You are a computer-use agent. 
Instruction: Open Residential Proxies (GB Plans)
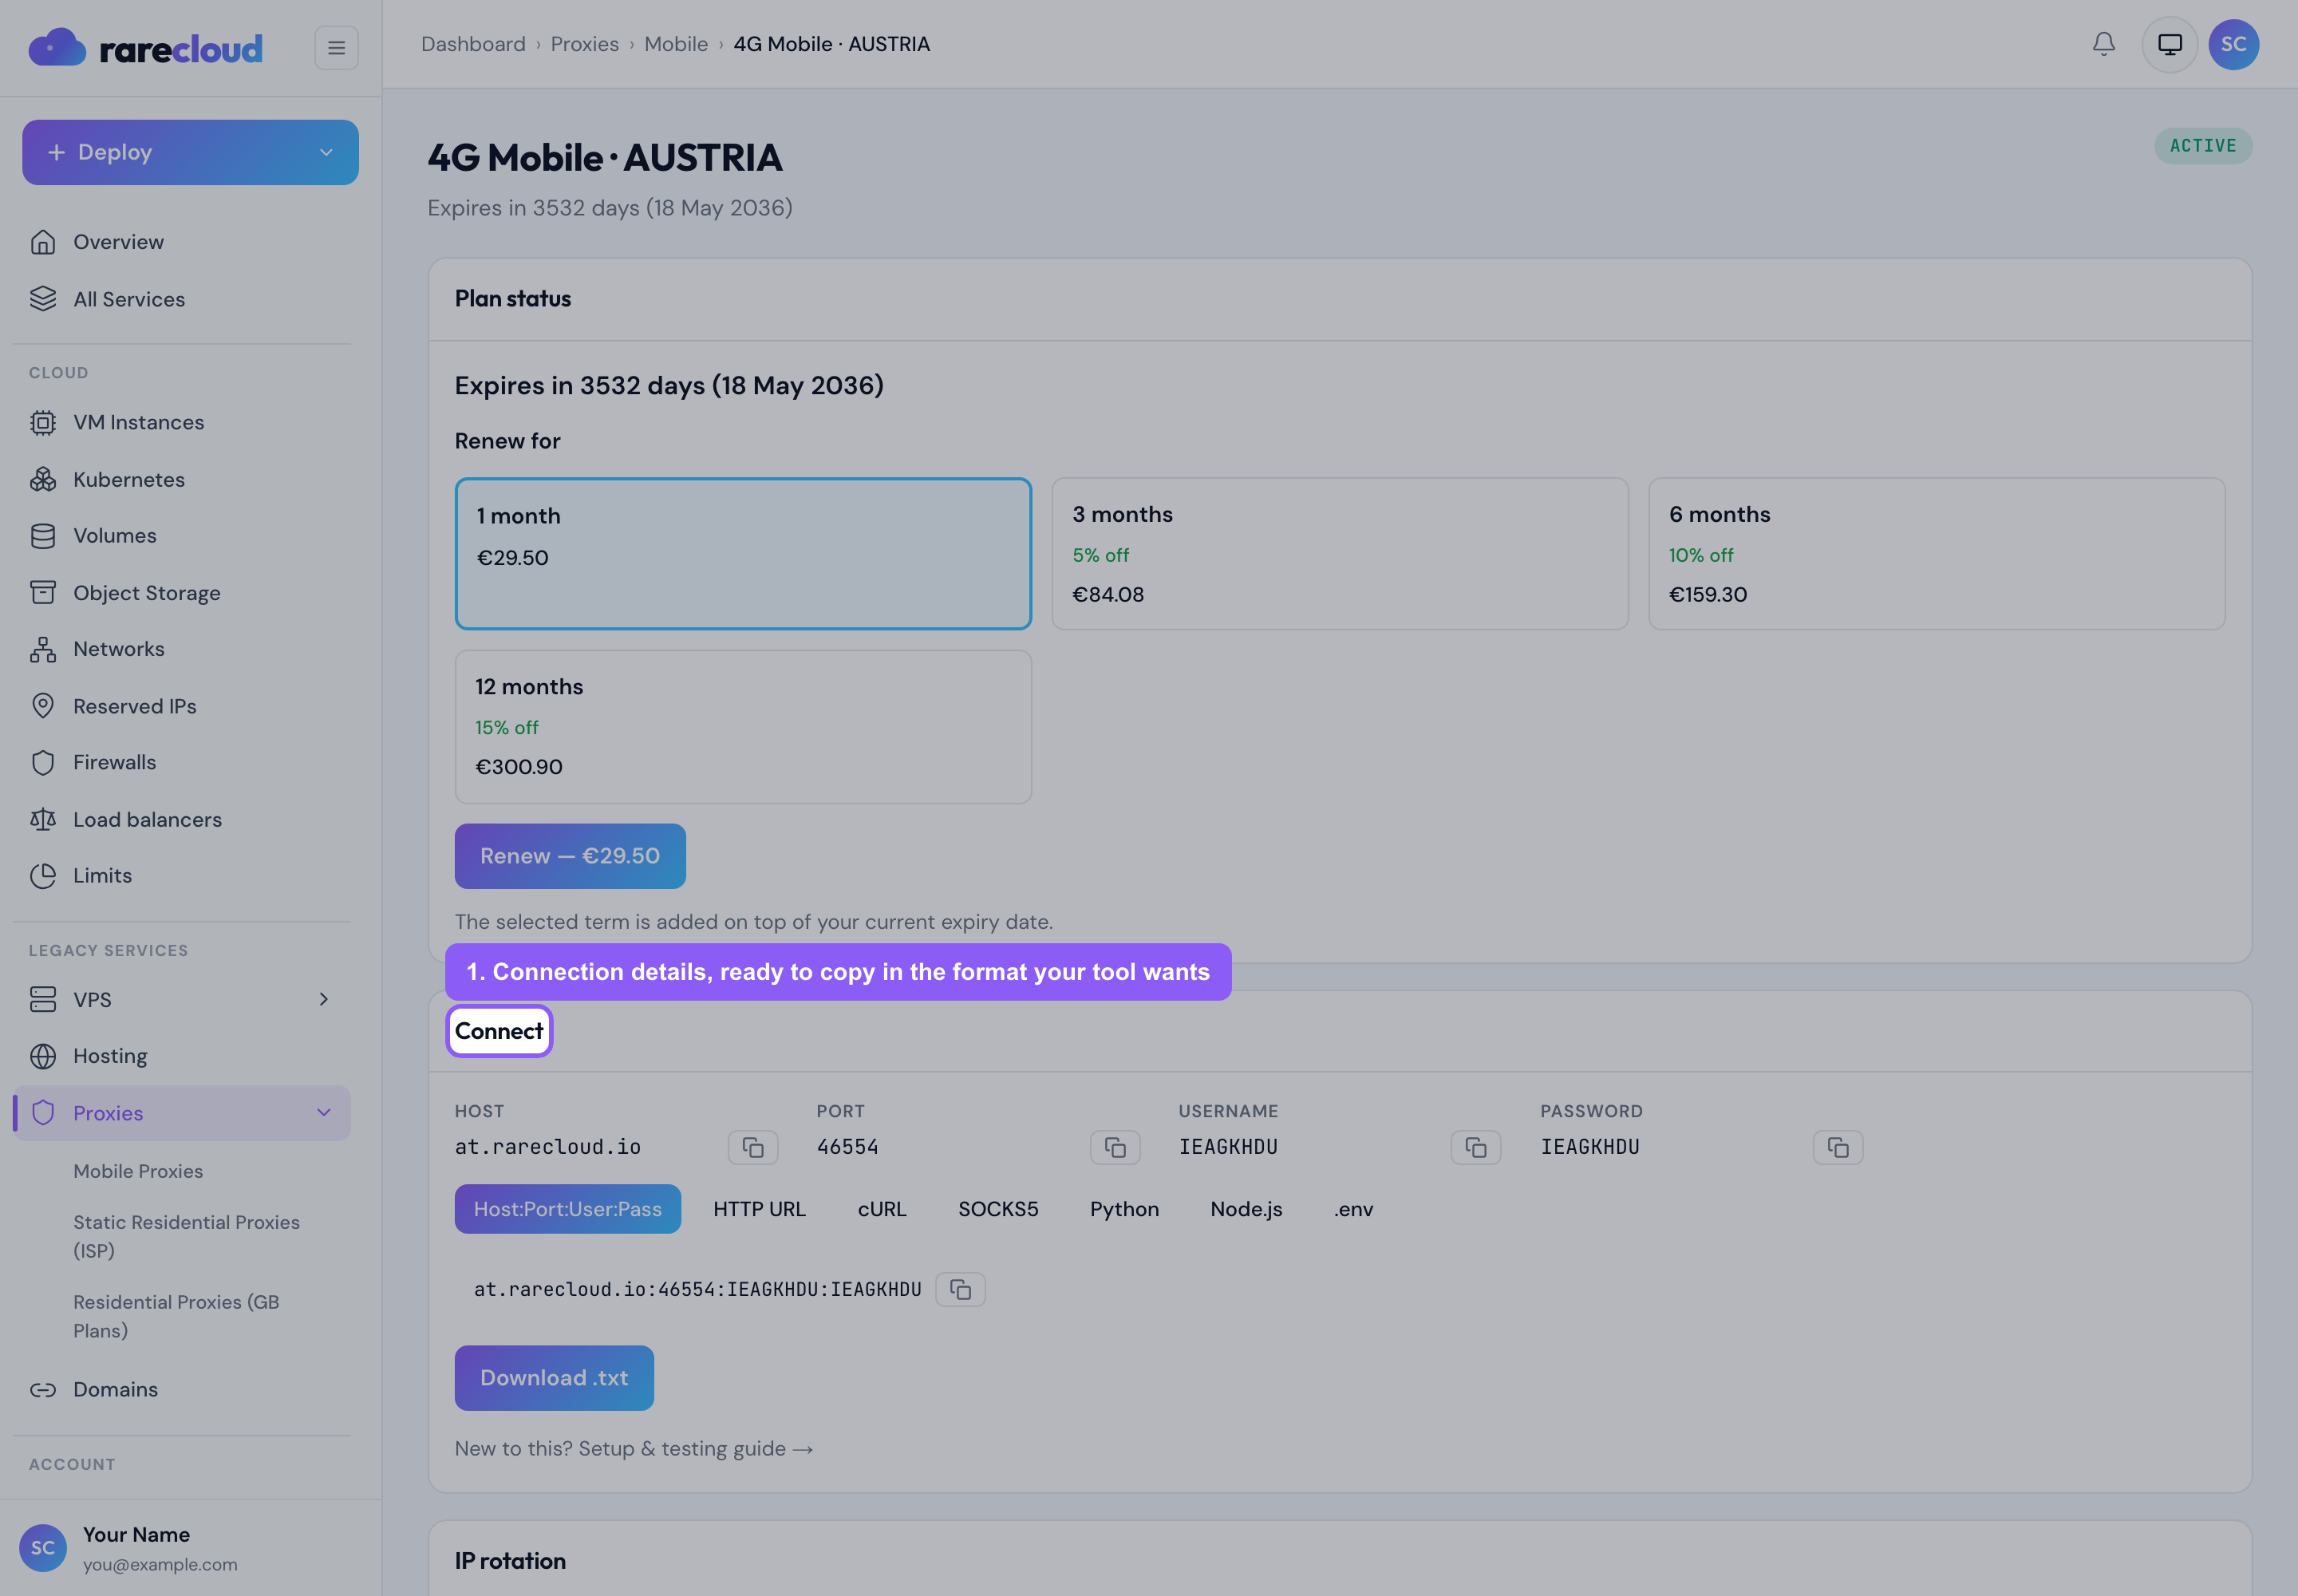176,1317
